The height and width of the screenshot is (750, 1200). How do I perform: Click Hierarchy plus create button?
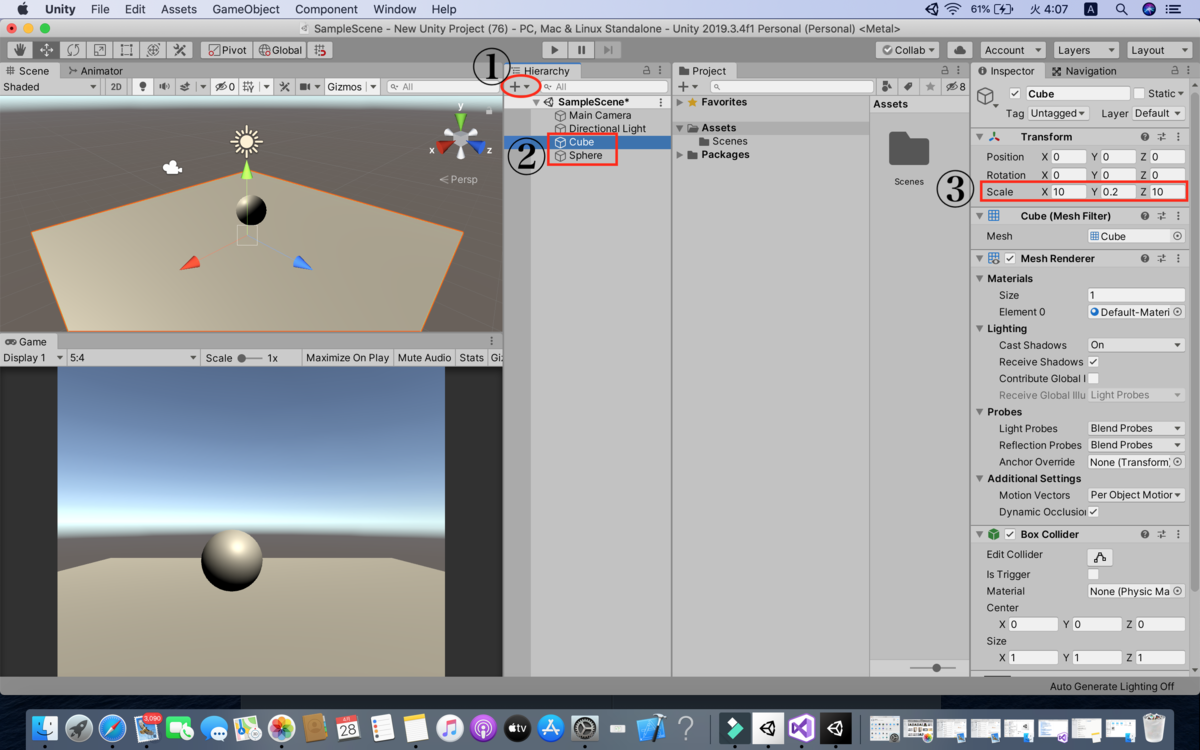pos(520,87)
